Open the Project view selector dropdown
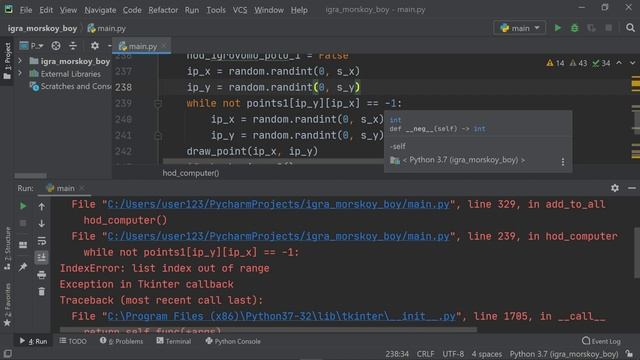The image size is (640, 360). tap(32, 46)
